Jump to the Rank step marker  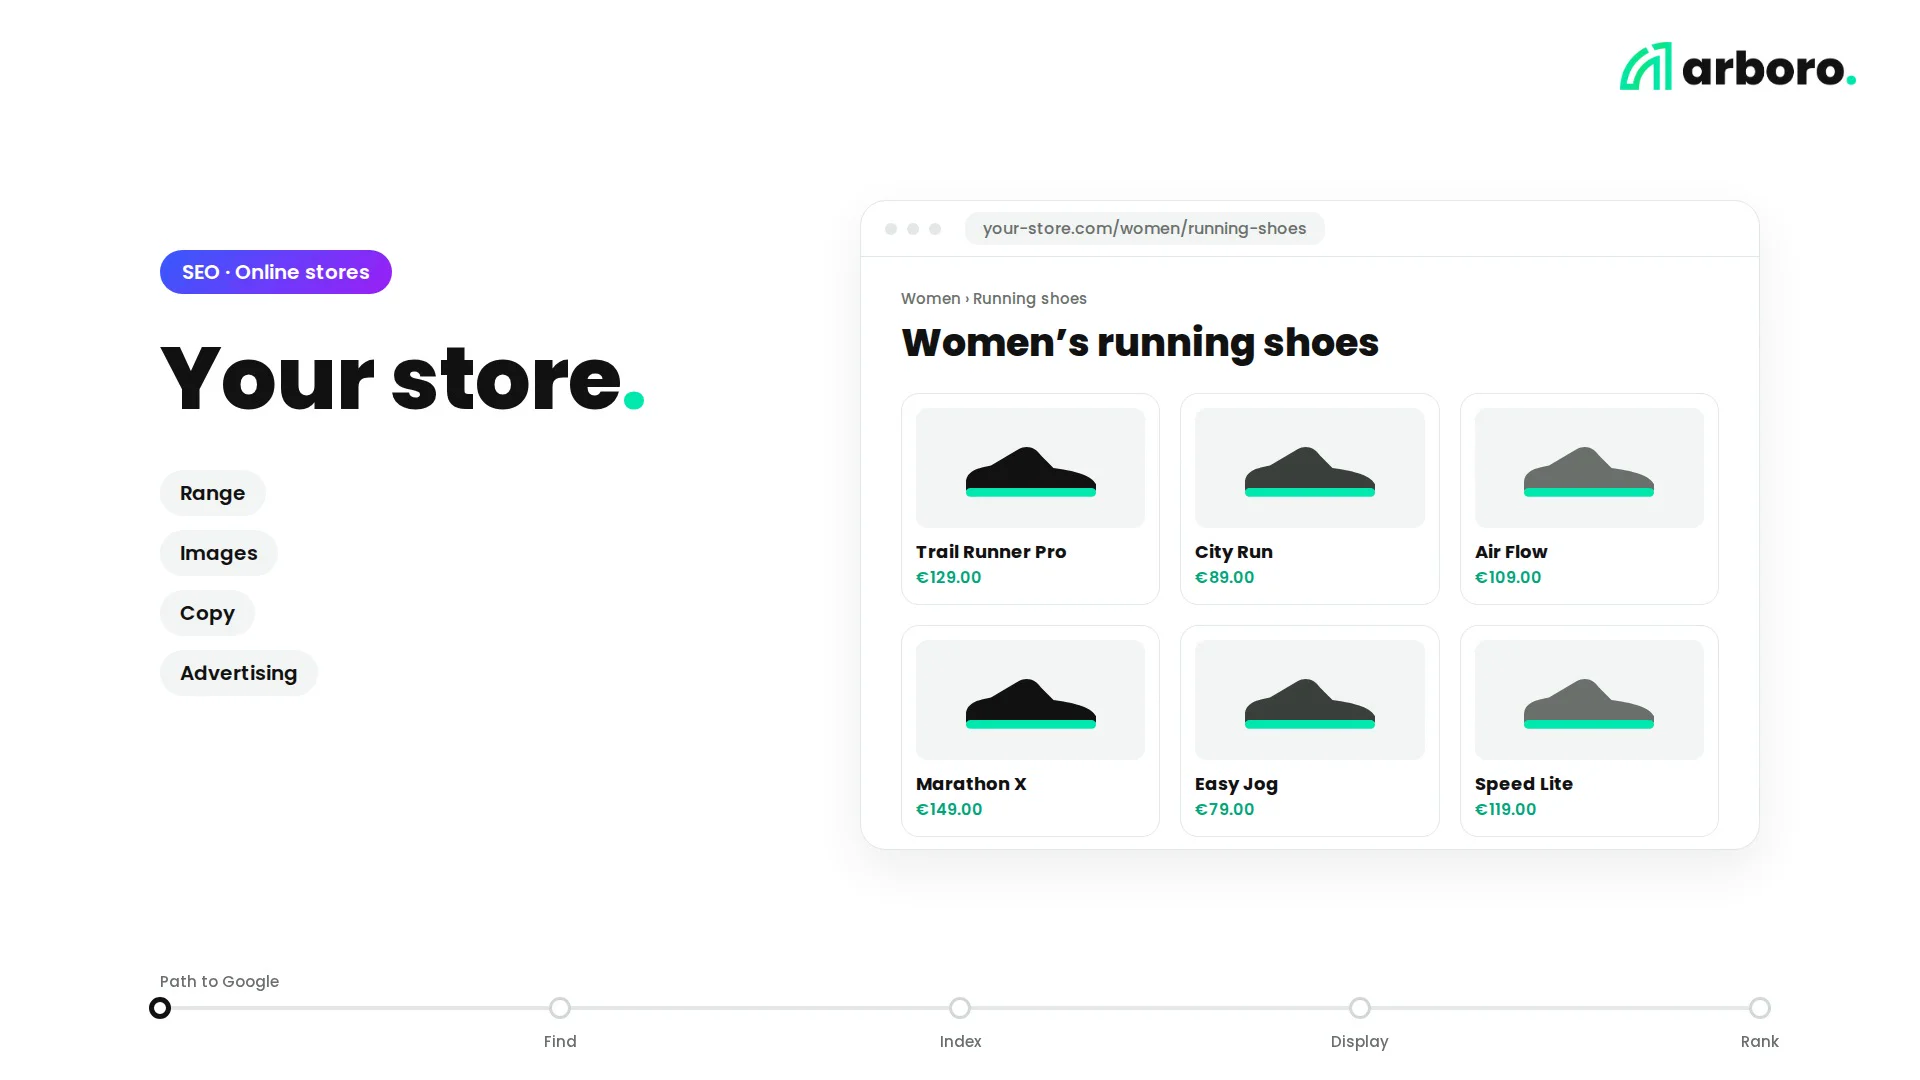click(1760, 1008)
